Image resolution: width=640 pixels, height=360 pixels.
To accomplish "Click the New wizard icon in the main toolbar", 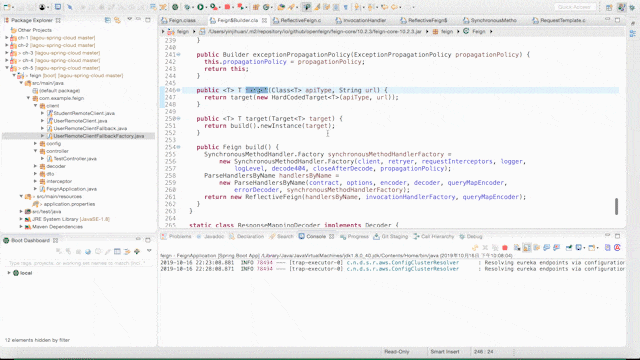I will tap(7, 7).
